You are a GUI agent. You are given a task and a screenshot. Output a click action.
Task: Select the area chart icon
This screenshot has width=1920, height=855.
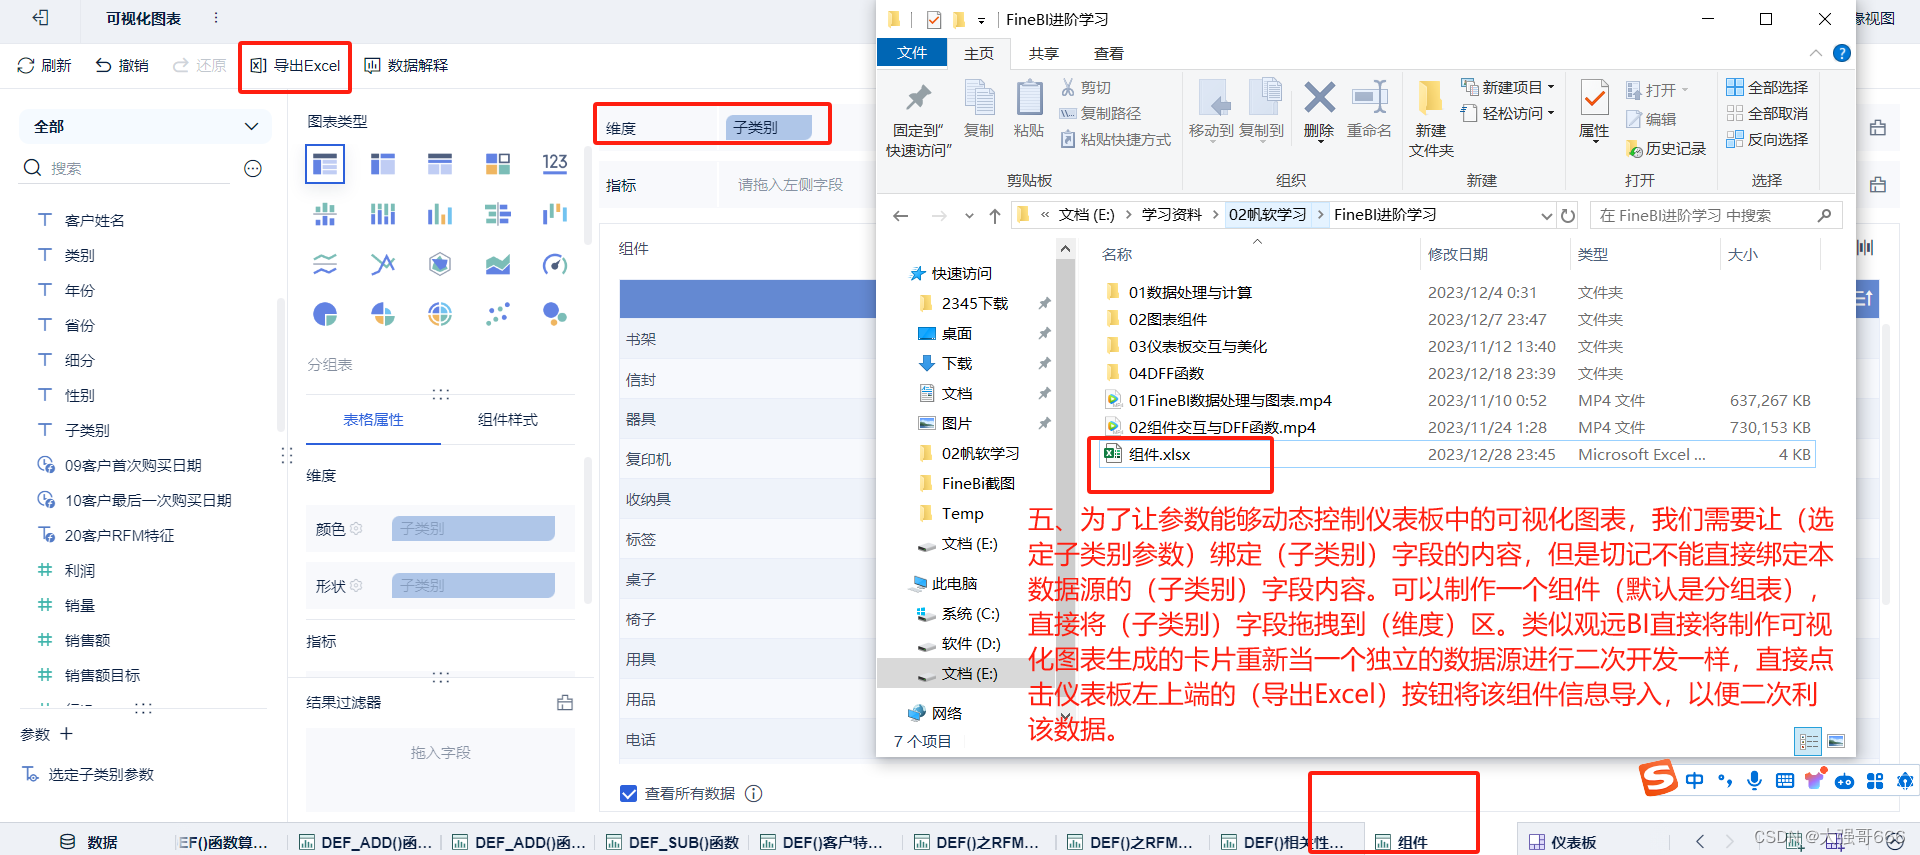click(x=498, y=264)
